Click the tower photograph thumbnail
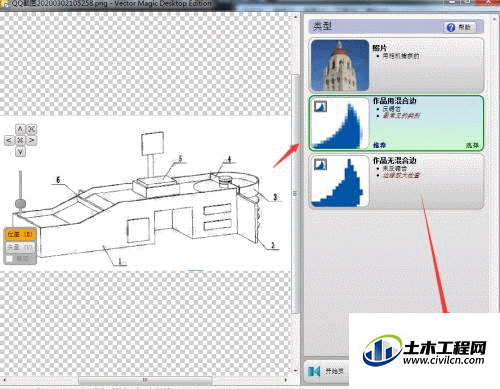This screenshot has width=500, height=389. pyautogui.click(x=340, y=65)
